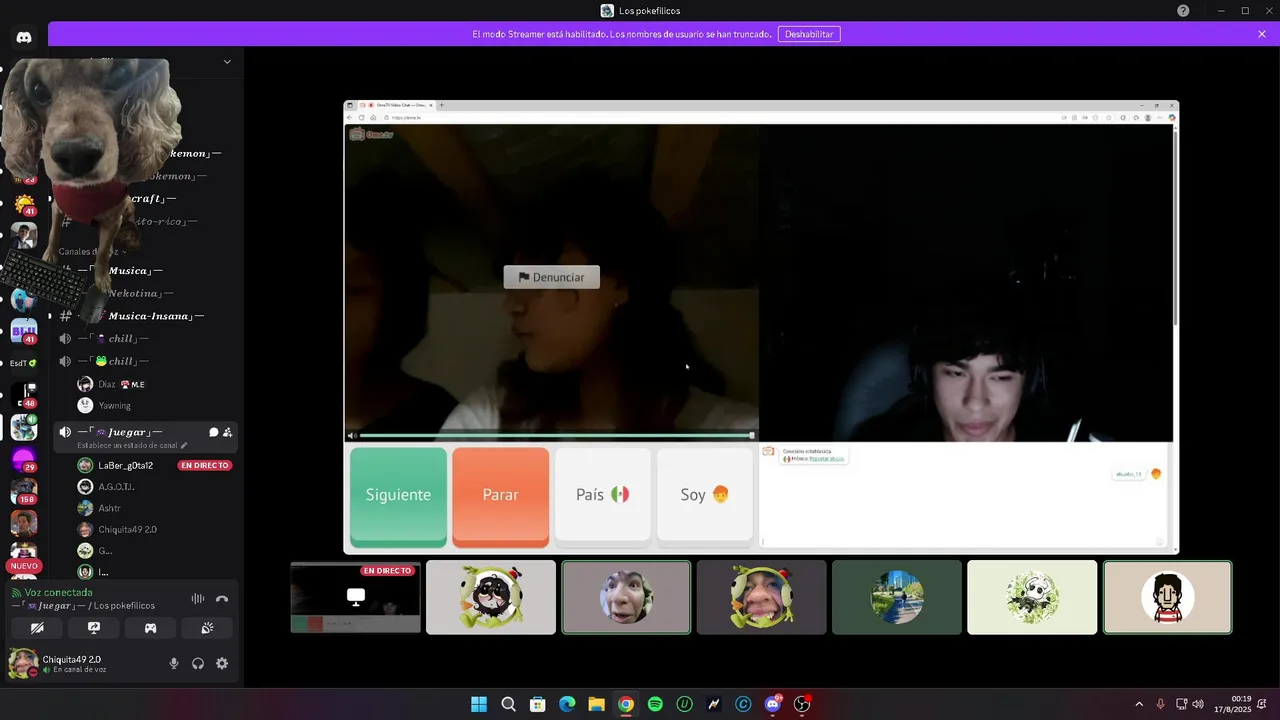Open the taskbar volume control
This screenshot has width=1280, height=720.
pyautogui.click(x=1198, y=704)
